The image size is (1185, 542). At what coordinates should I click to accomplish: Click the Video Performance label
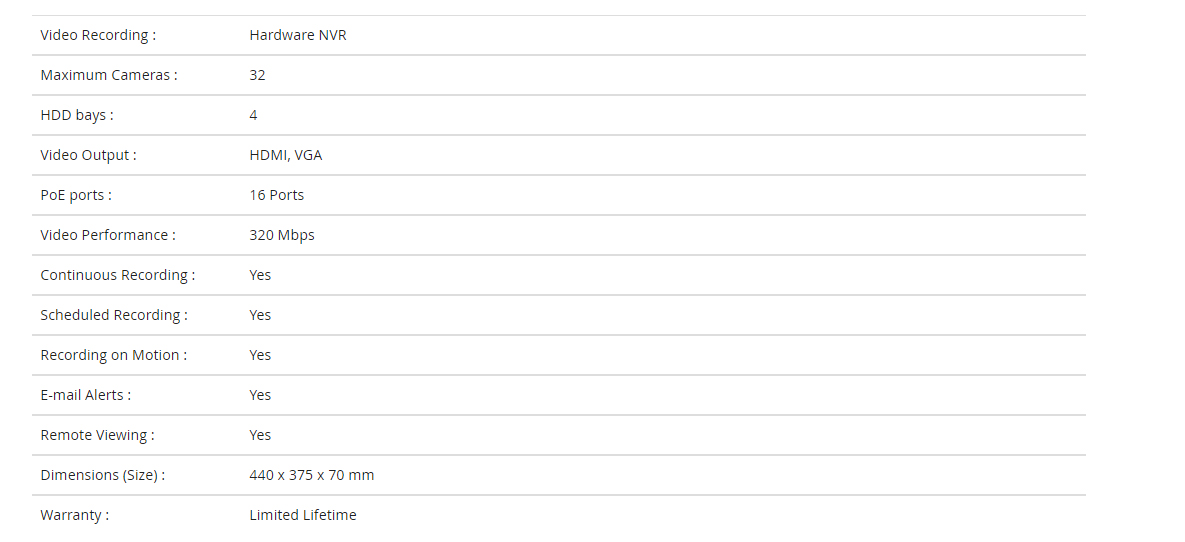pos(108,236)
